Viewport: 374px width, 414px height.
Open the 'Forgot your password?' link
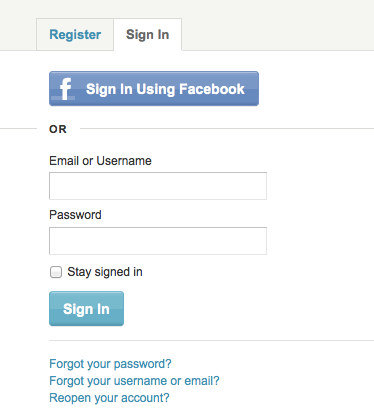pos(110,364)
